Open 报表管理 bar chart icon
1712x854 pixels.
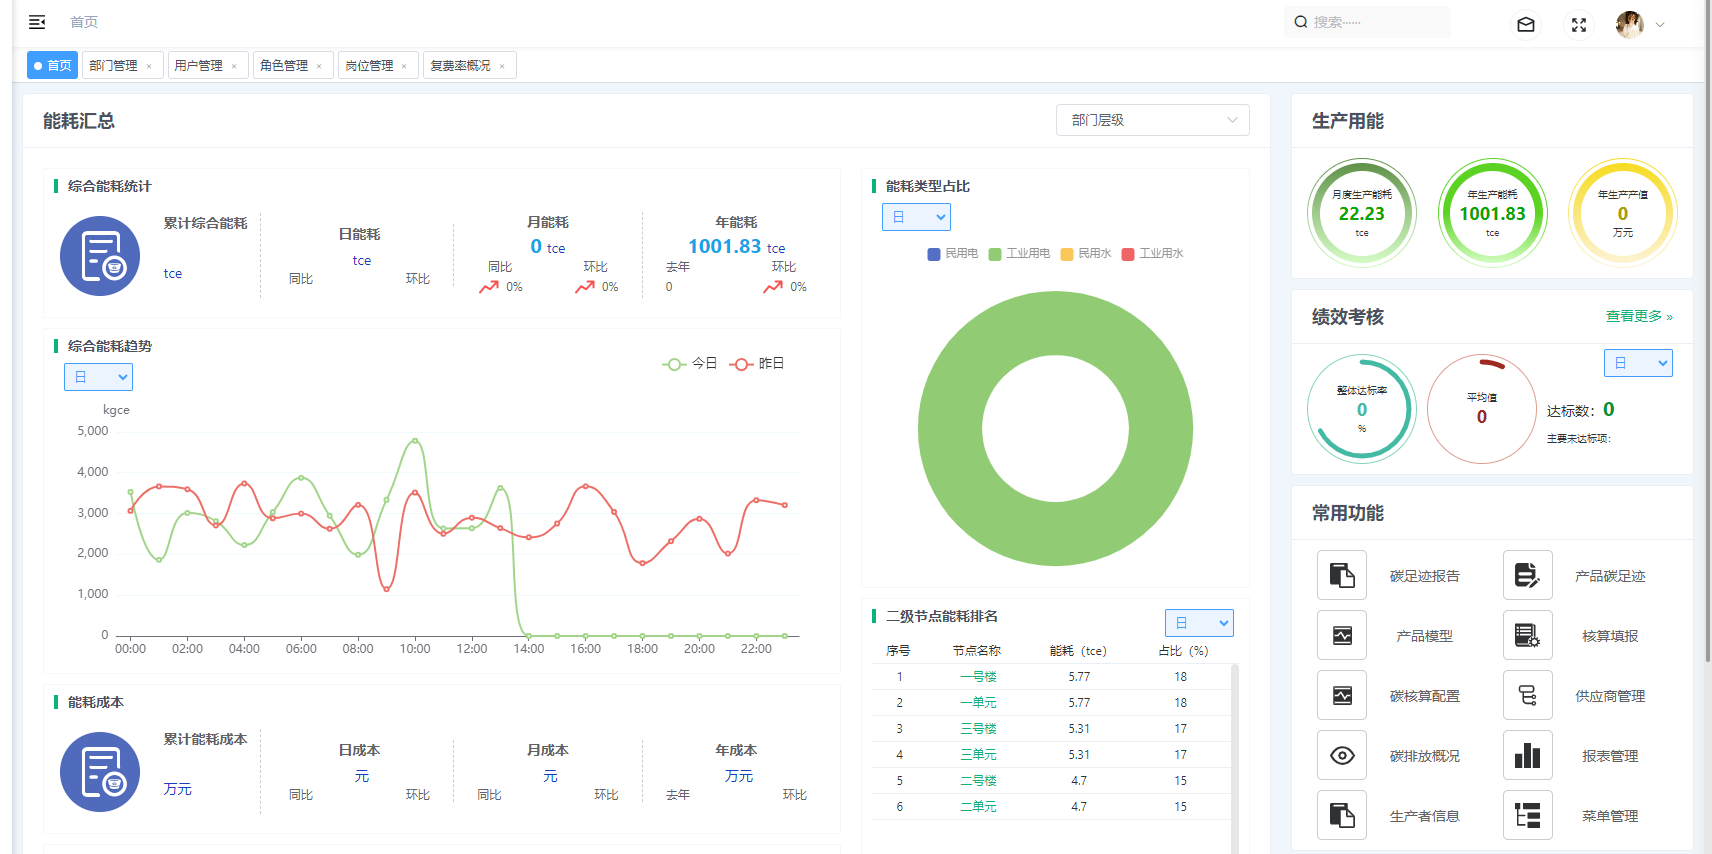(x=1527, y=755)
